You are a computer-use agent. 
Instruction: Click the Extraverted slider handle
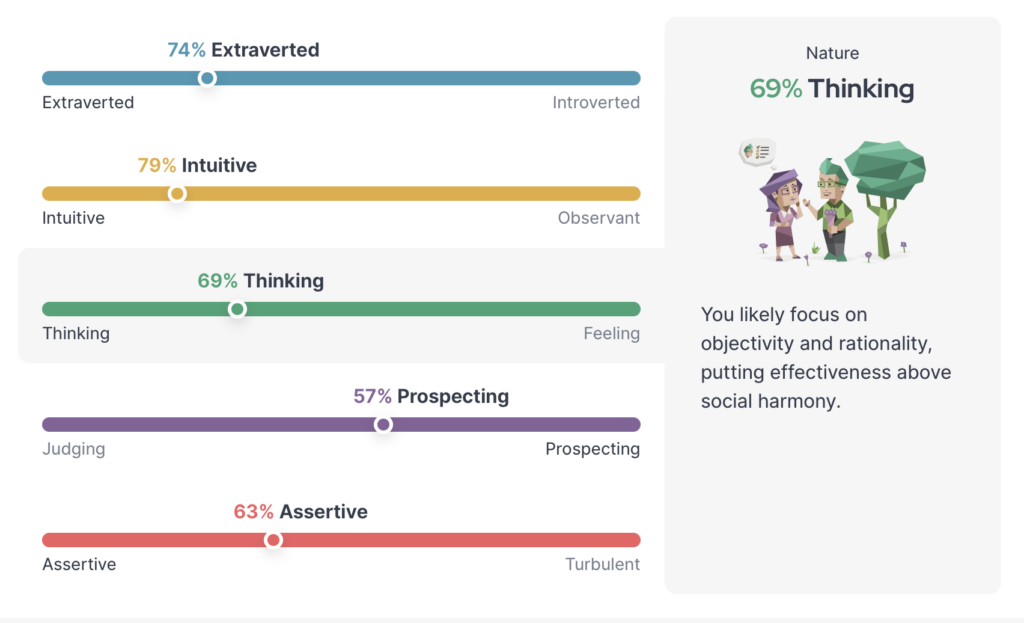(x=207, y=78)
